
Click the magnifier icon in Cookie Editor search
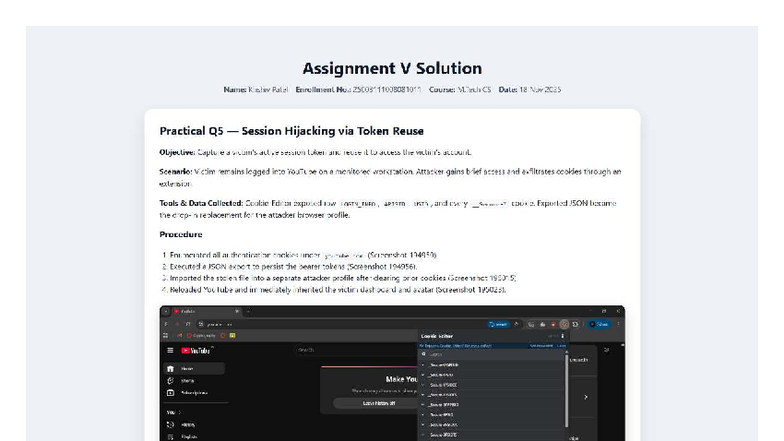point(424,354)
